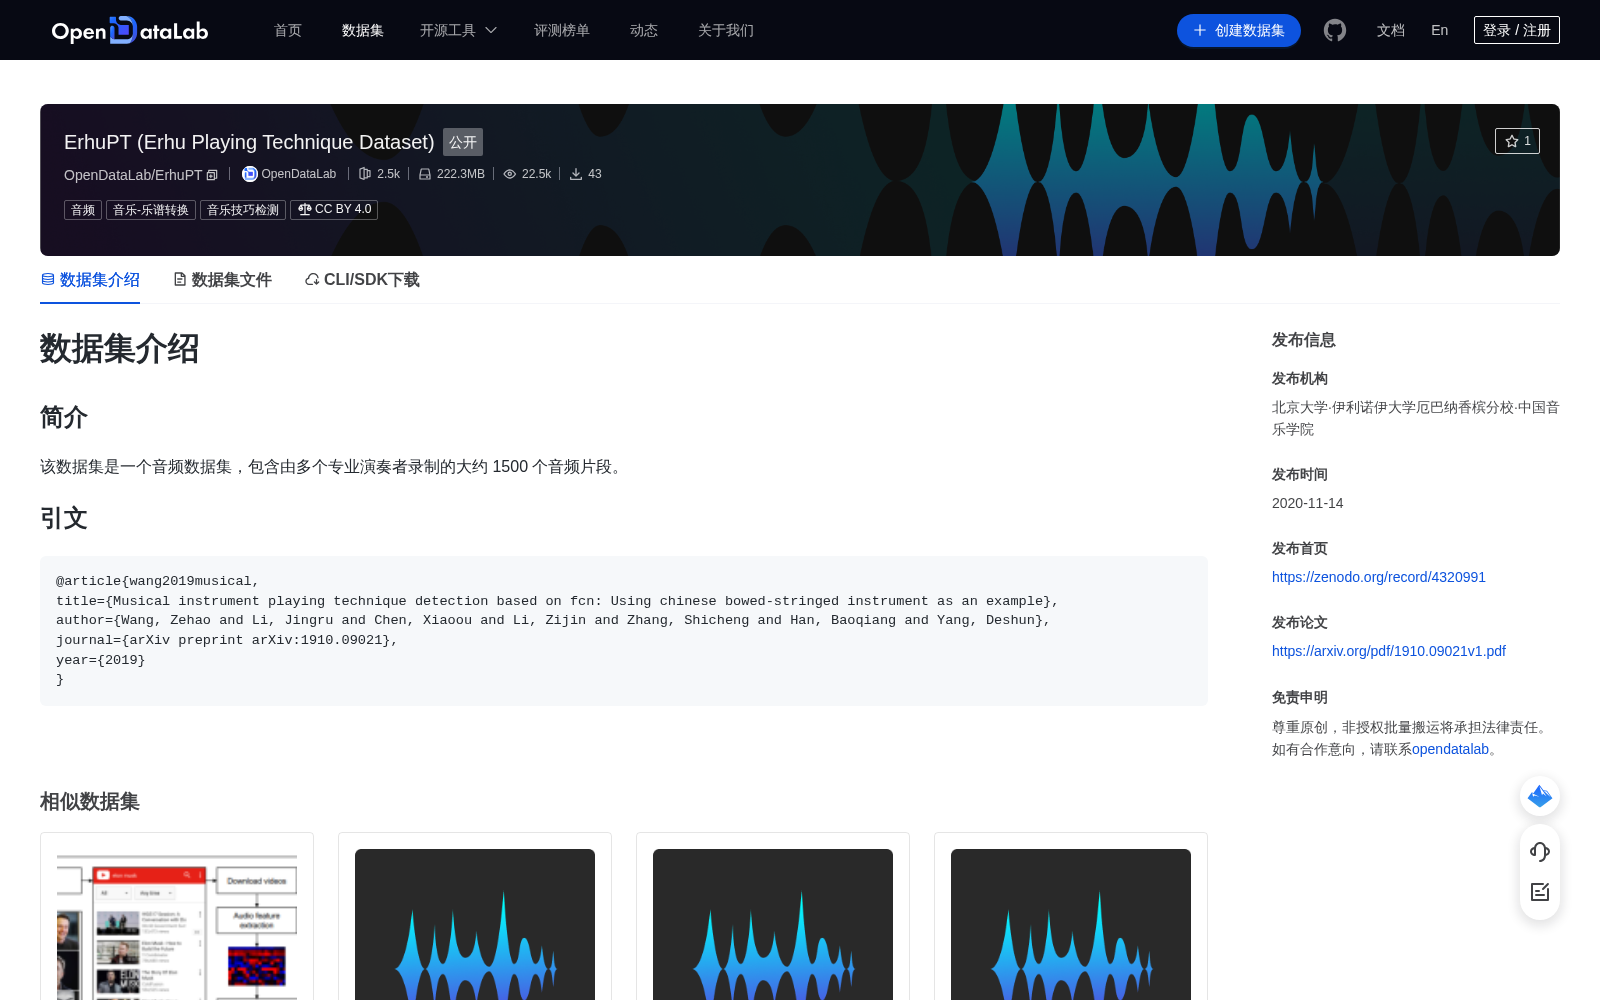The width and height of the screenshot is (1600, 1000).
Task: Click the 音频 tag
Action: click(83, 210)
